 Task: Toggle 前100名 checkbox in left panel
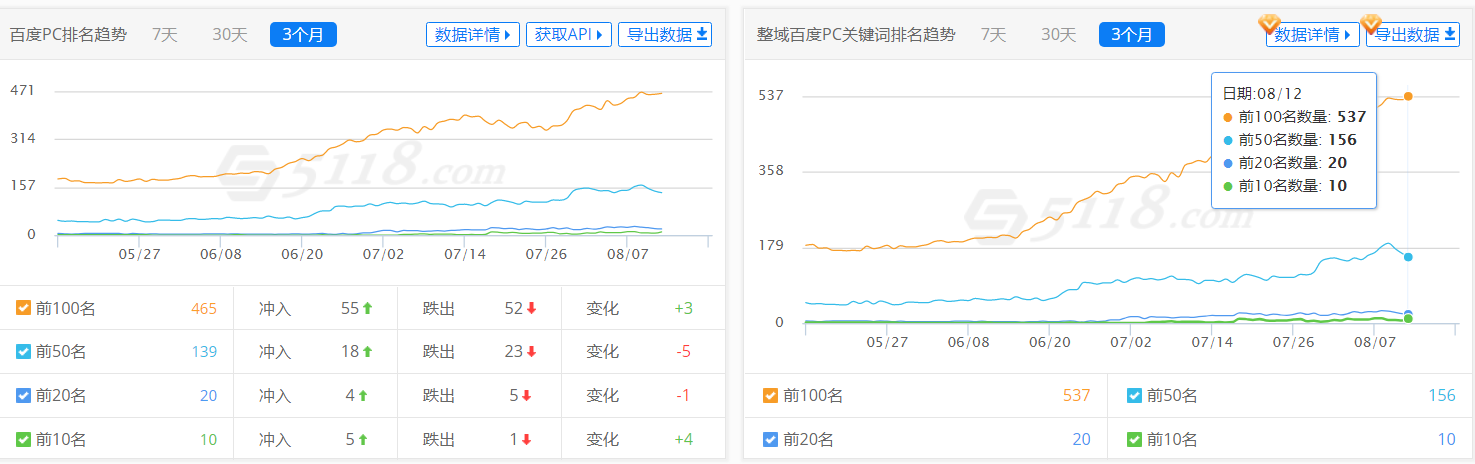coord(24,308)
